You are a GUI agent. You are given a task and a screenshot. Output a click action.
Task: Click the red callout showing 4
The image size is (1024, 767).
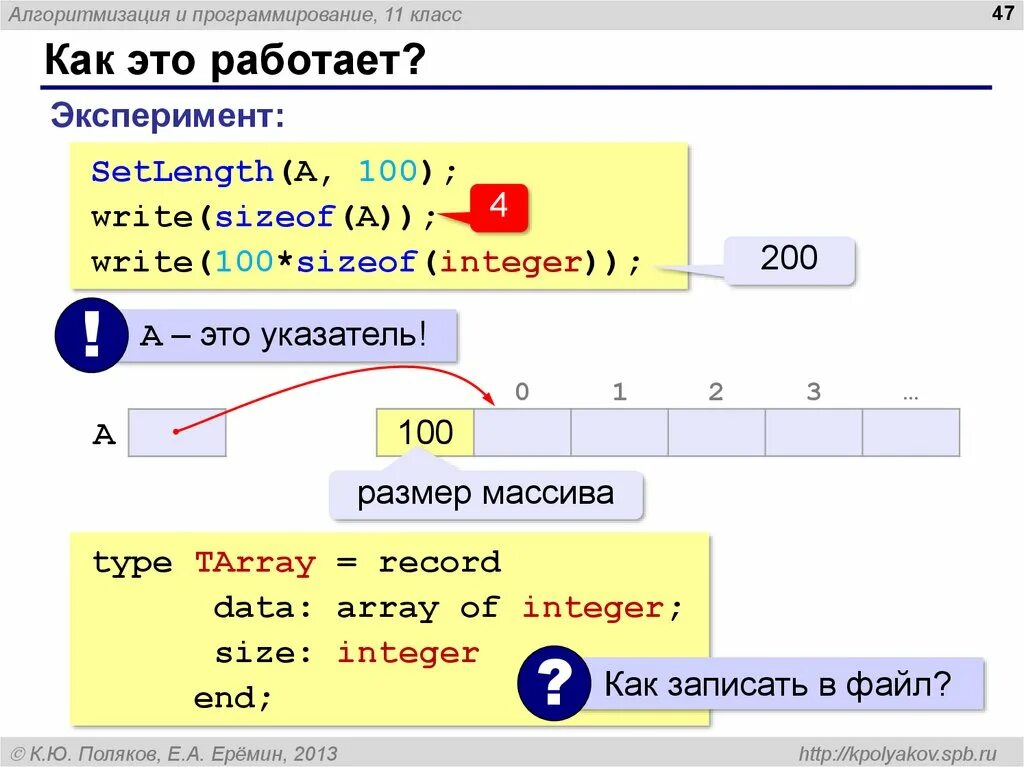(x=499, y=208)
